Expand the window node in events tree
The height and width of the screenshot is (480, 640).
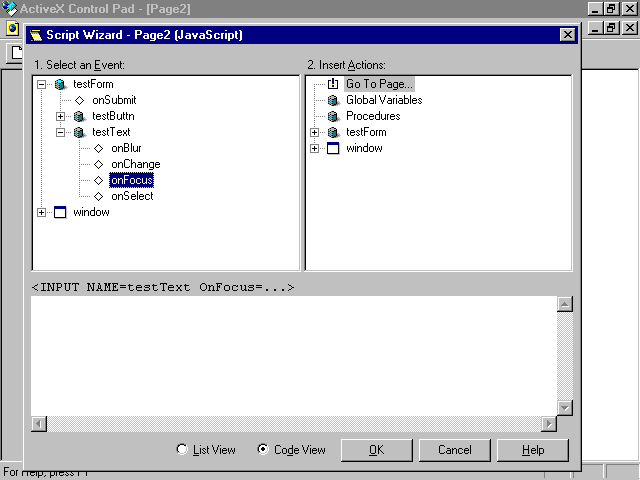42,212
